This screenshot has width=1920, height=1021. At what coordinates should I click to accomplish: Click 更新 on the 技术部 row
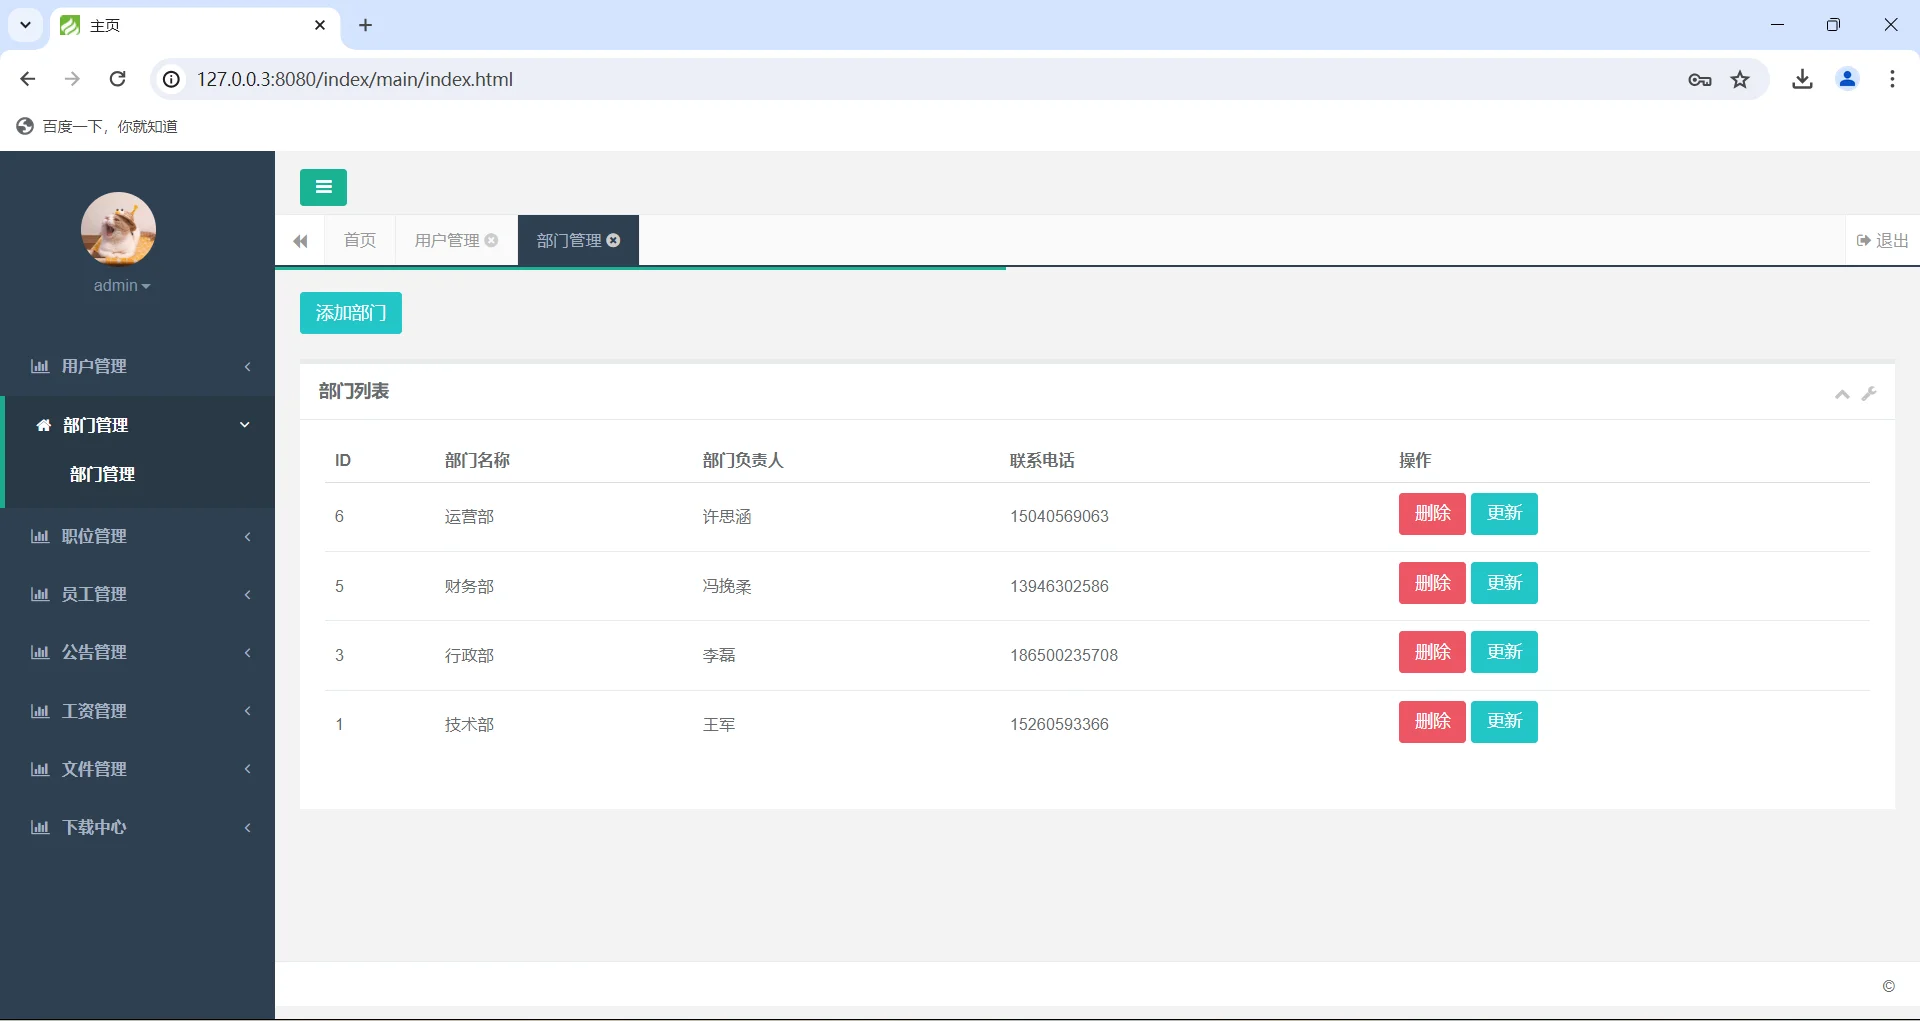point(1504,721)
